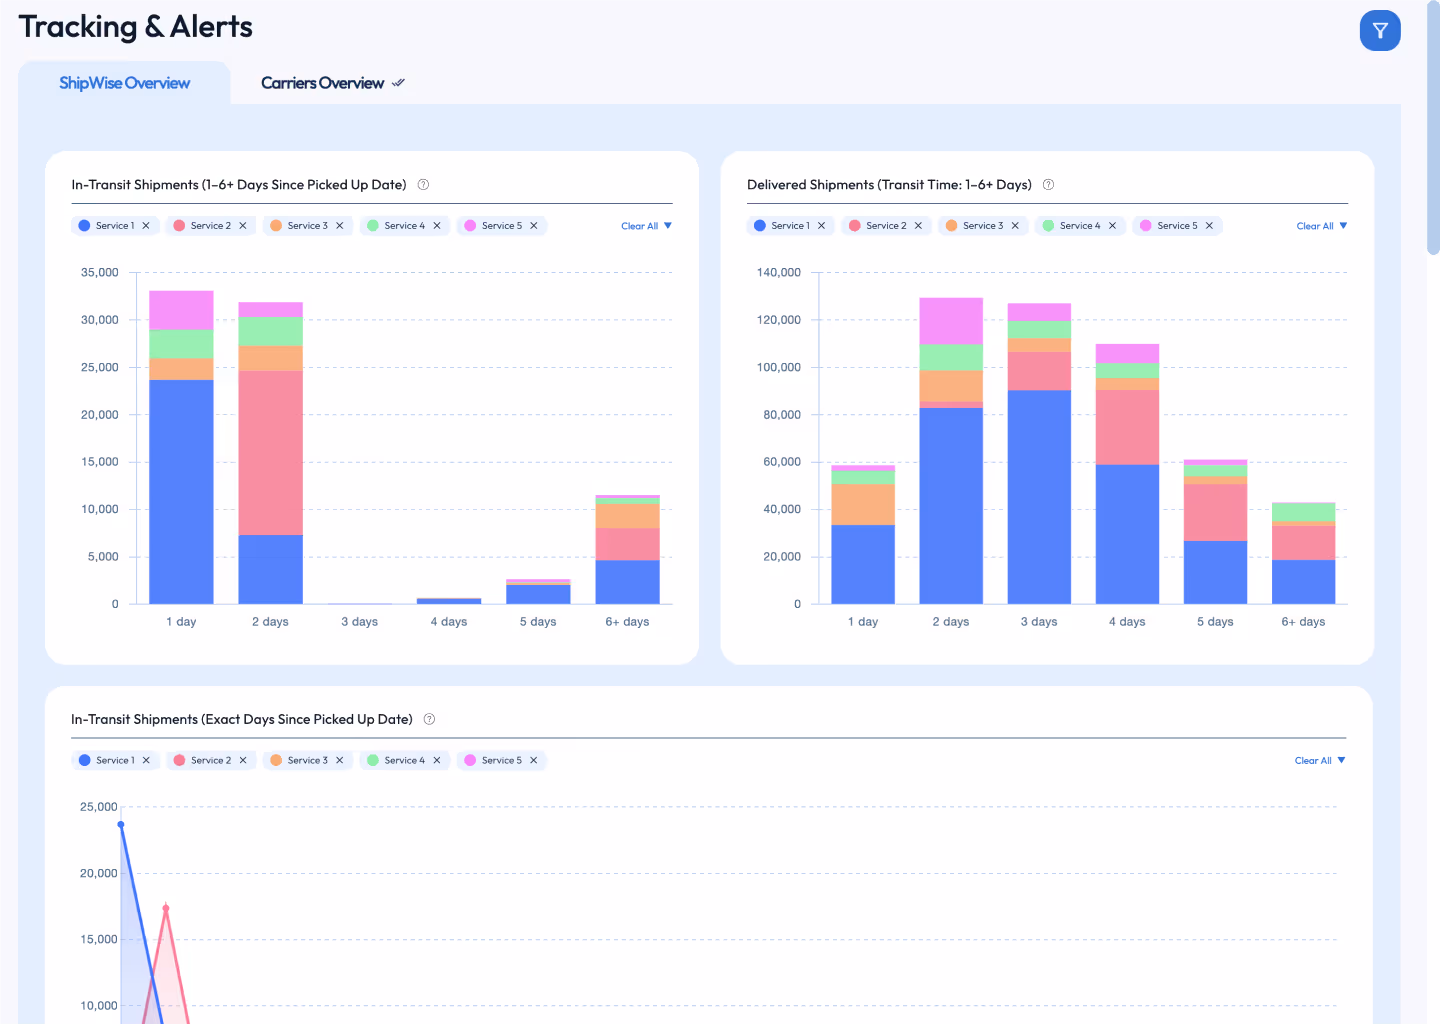Click the 2 days bar in In-Transit chart

point(270,453)
